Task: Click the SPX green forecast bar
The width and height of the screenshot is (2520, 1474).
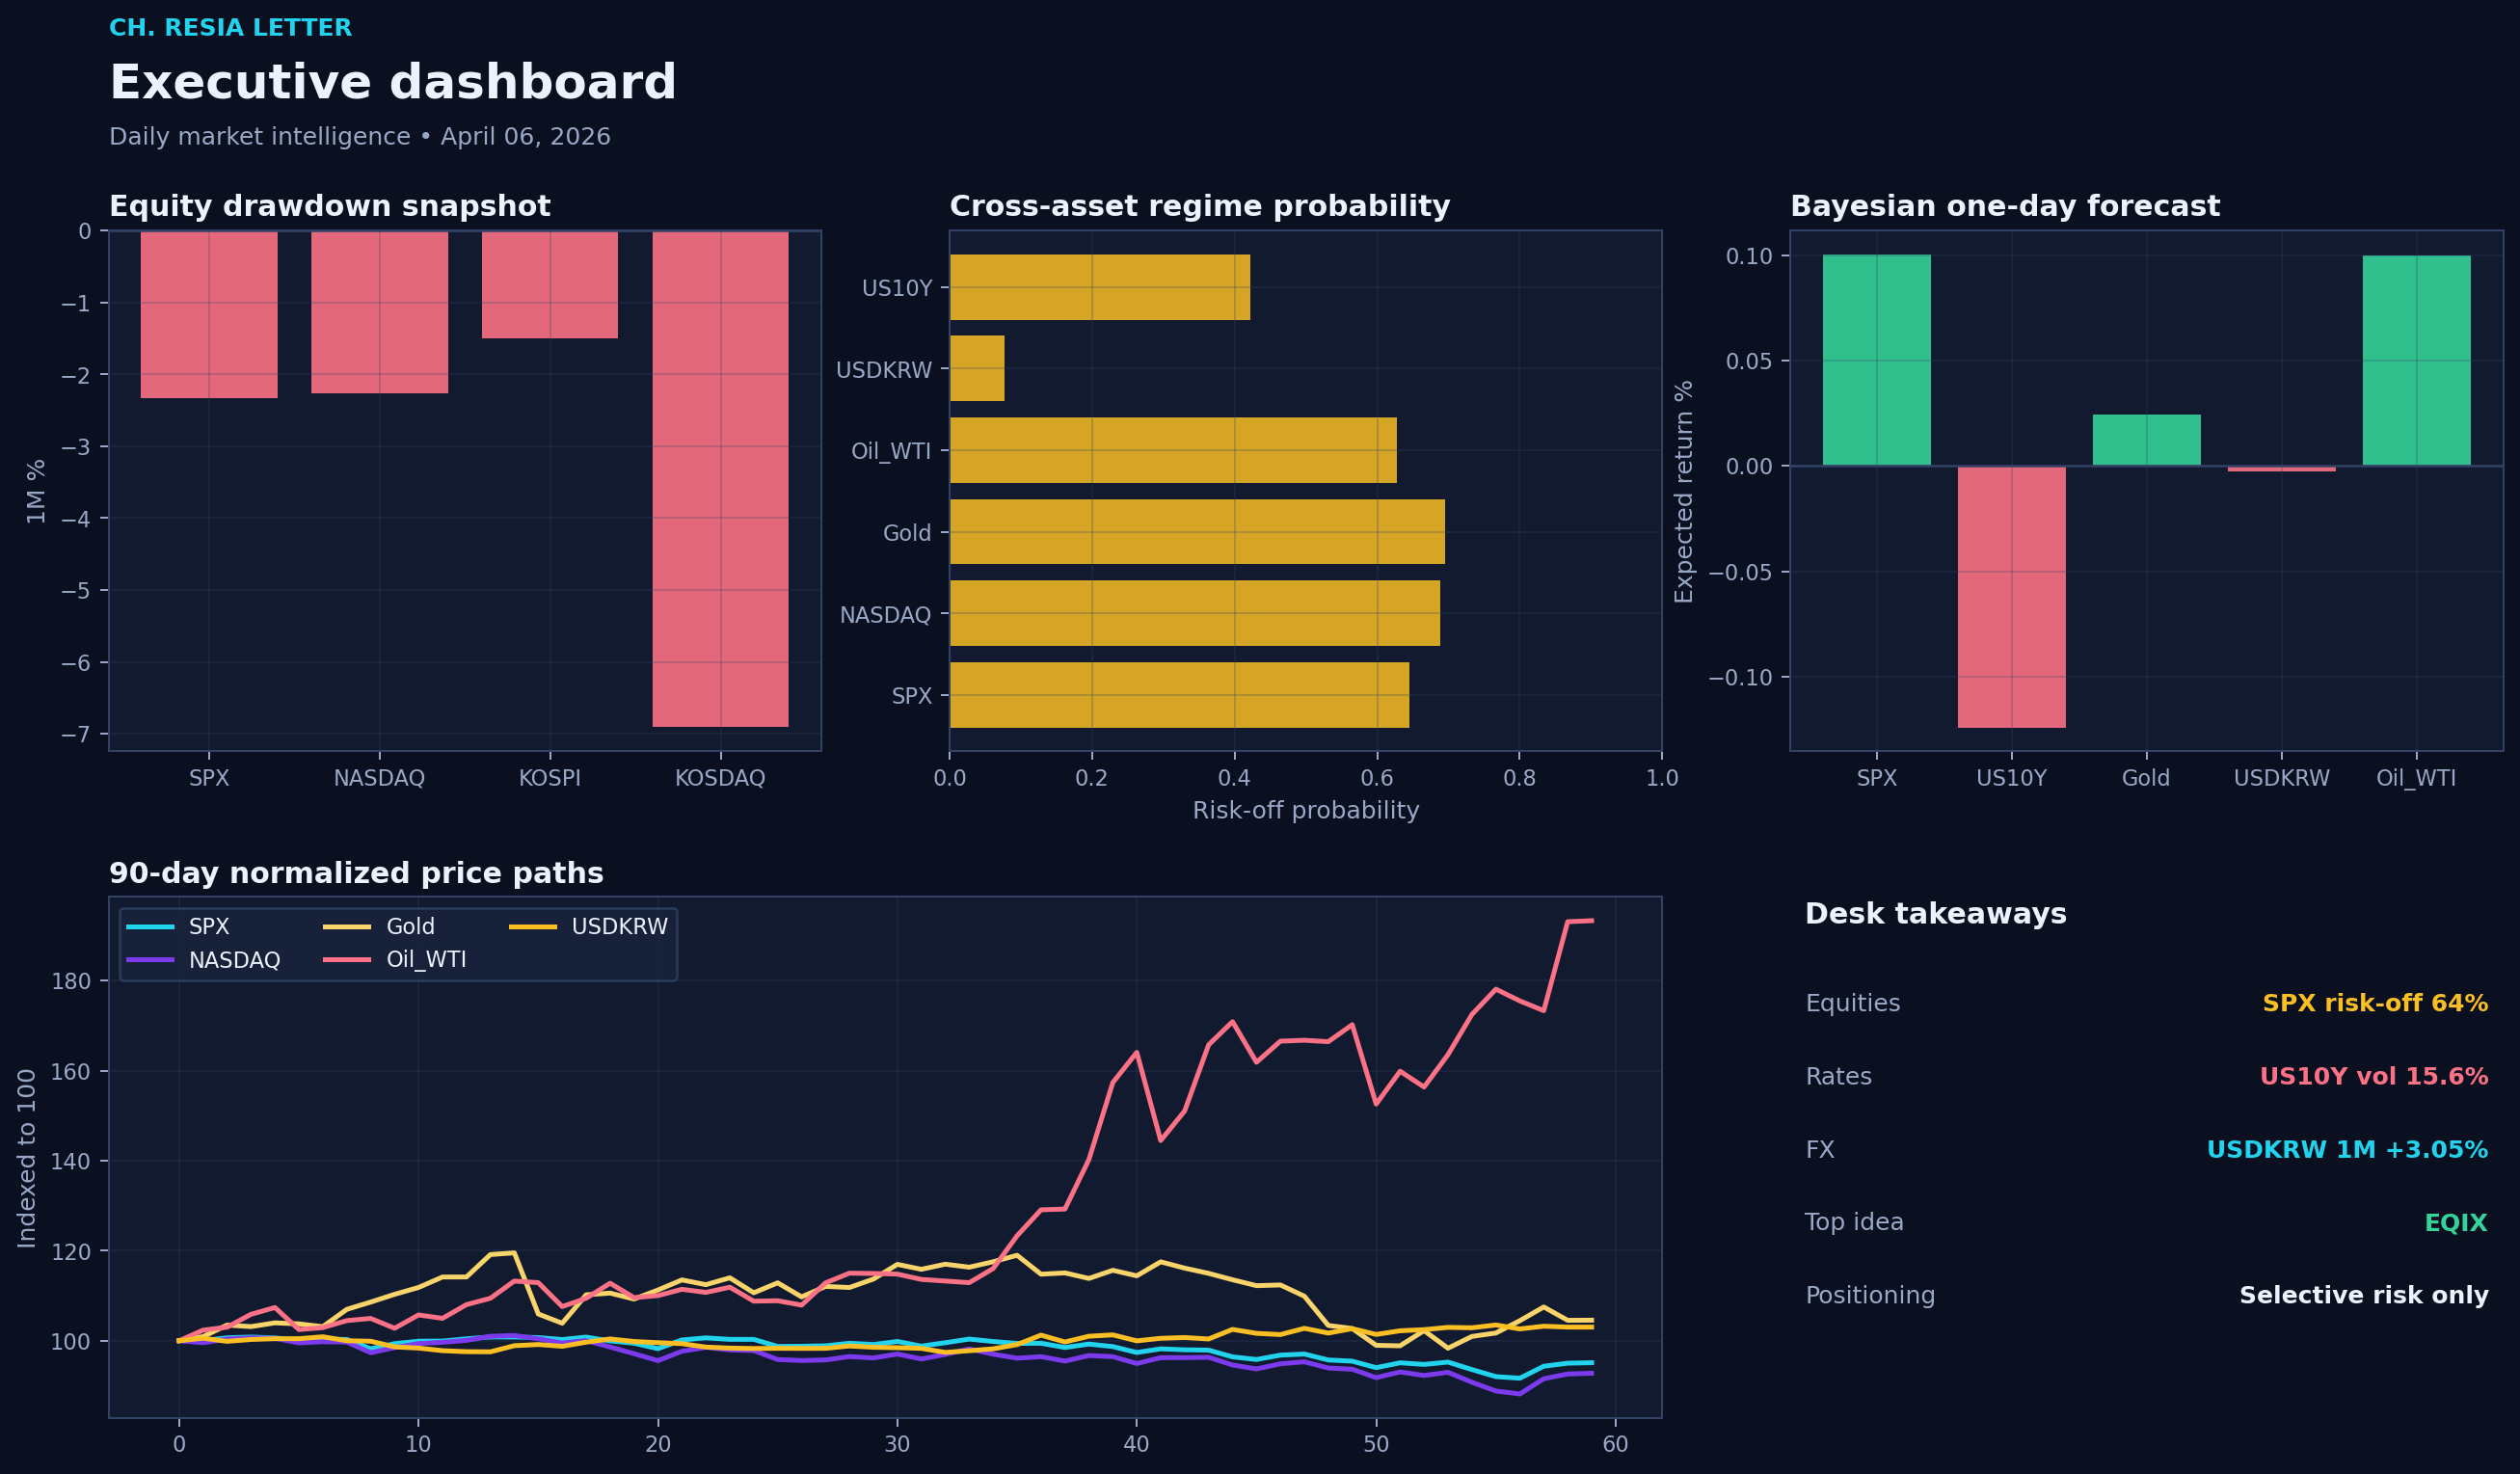Action: 1876,360
